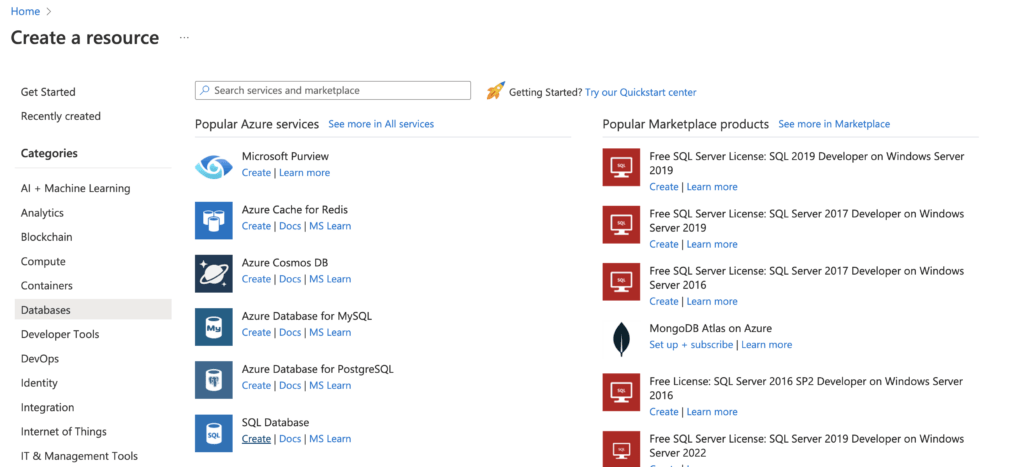1024x467 pixels.
Task: Open MS Learn for Azure Database for PostgreSQL
Action: [x=330, y=385]
